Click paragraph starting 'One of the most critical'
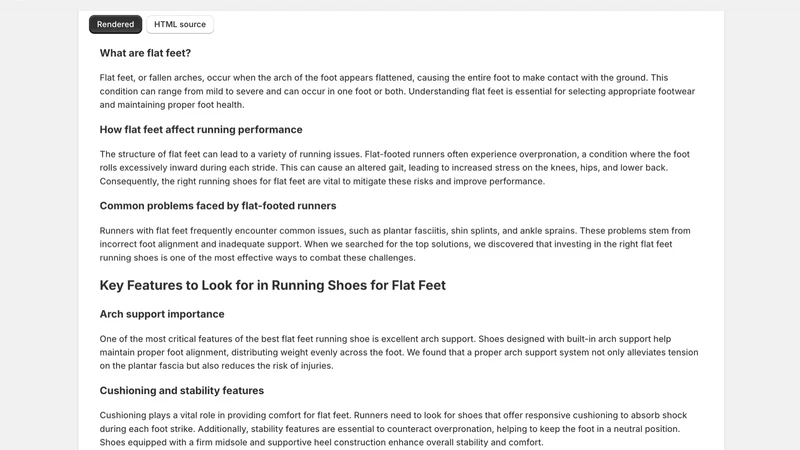 click(398, 353)
